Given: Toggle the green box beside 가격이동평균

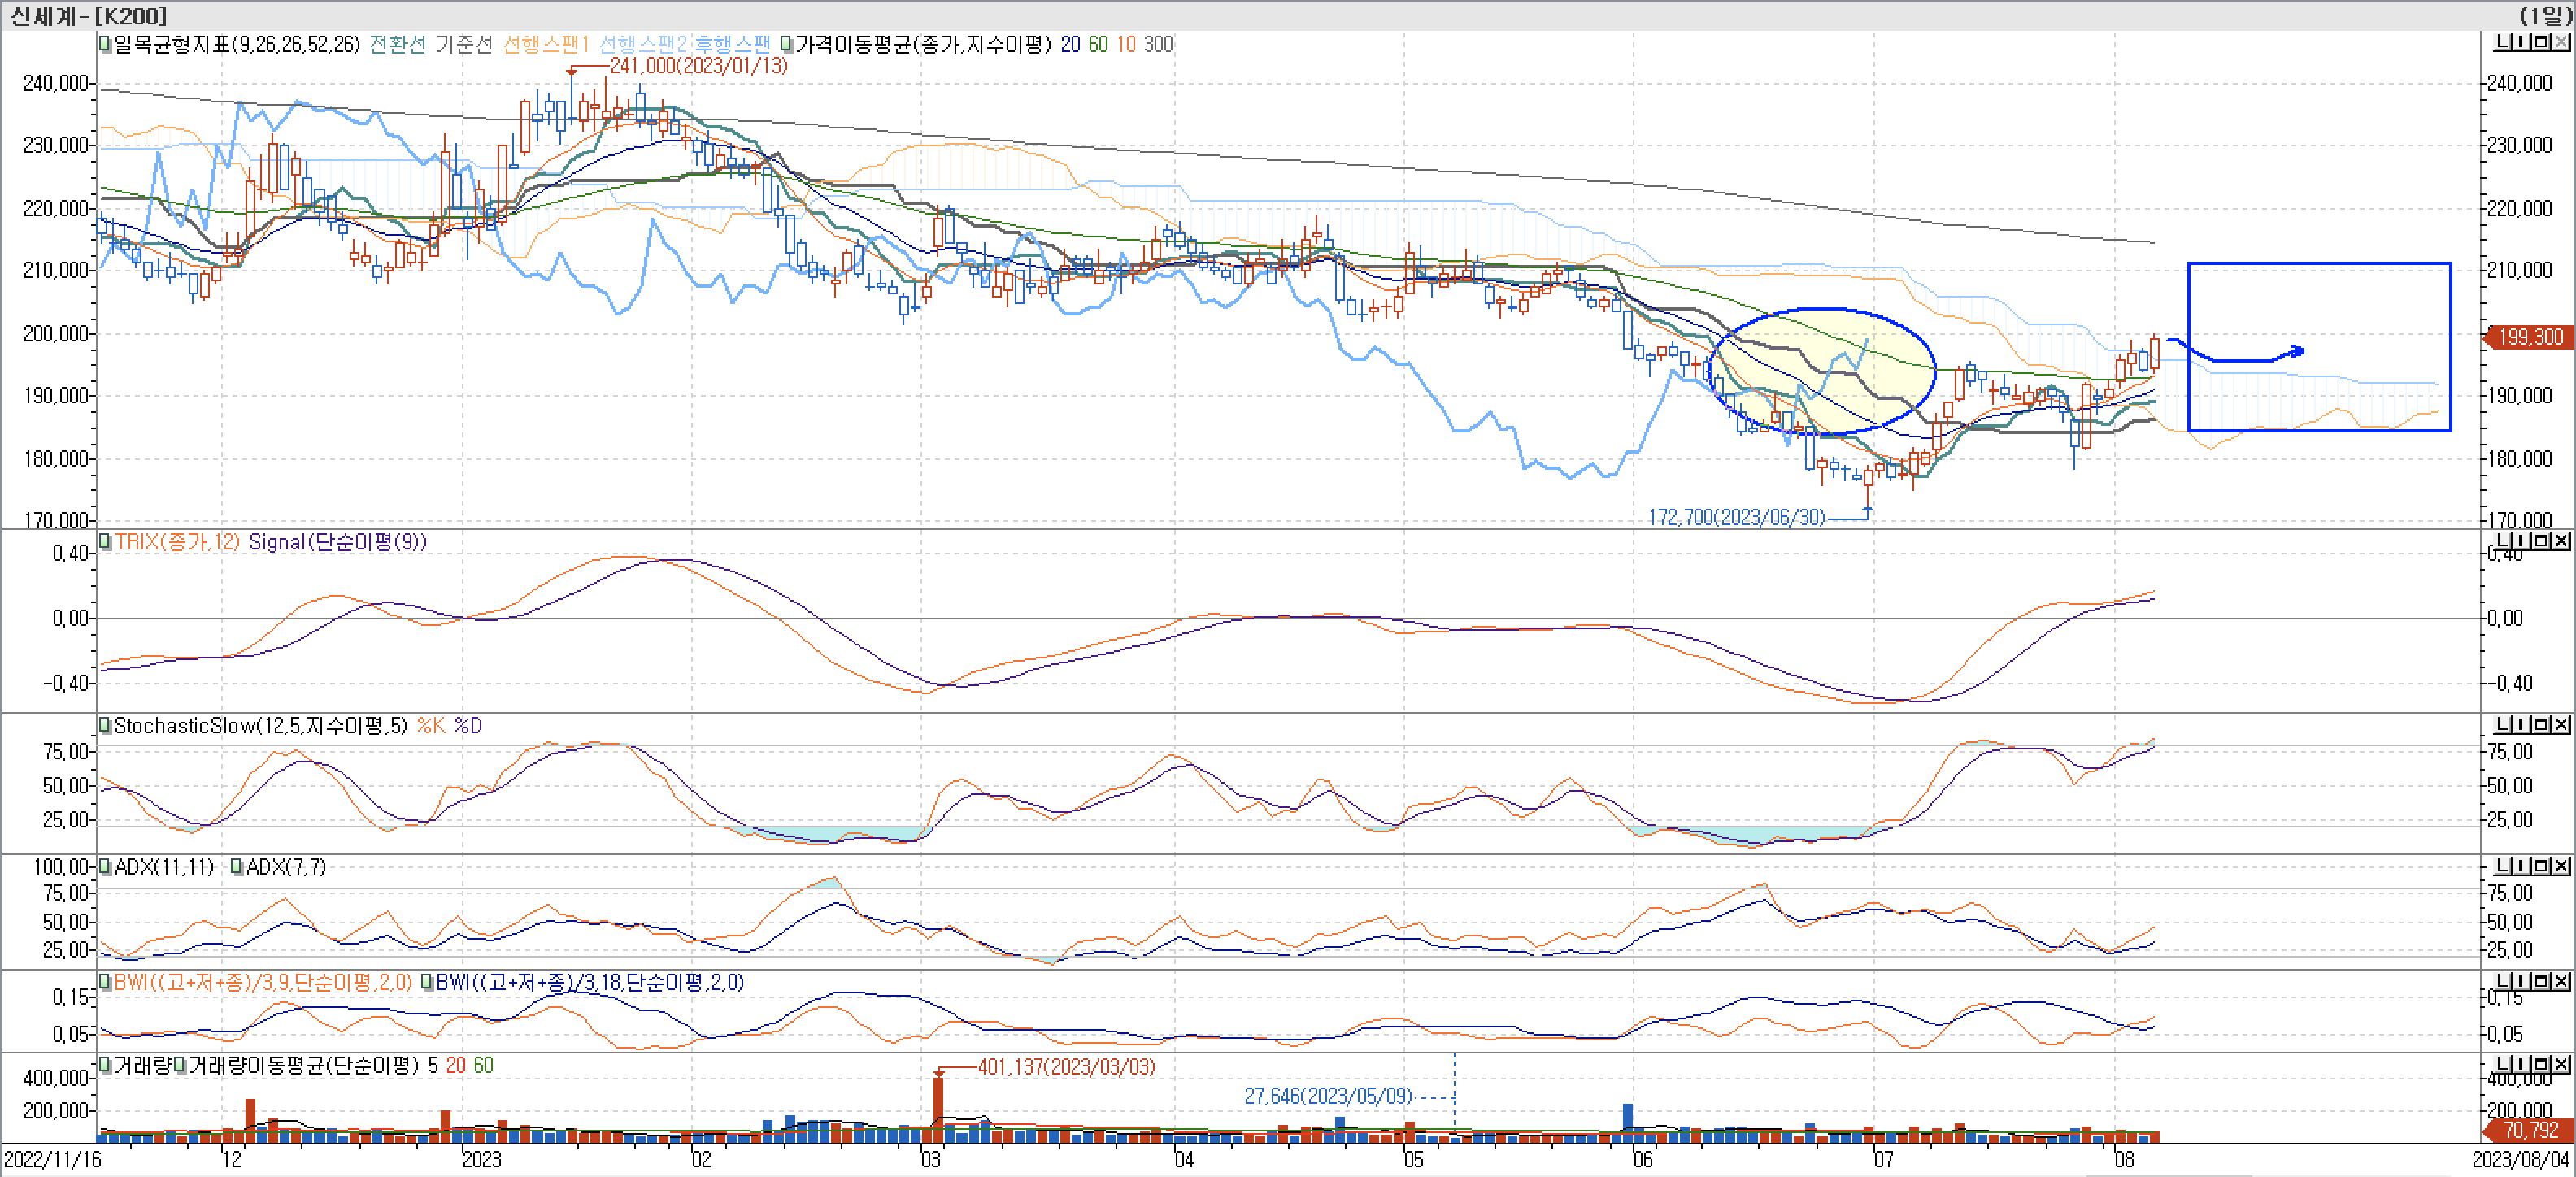Looking at the screenshot, I should [x=786, y=44].
